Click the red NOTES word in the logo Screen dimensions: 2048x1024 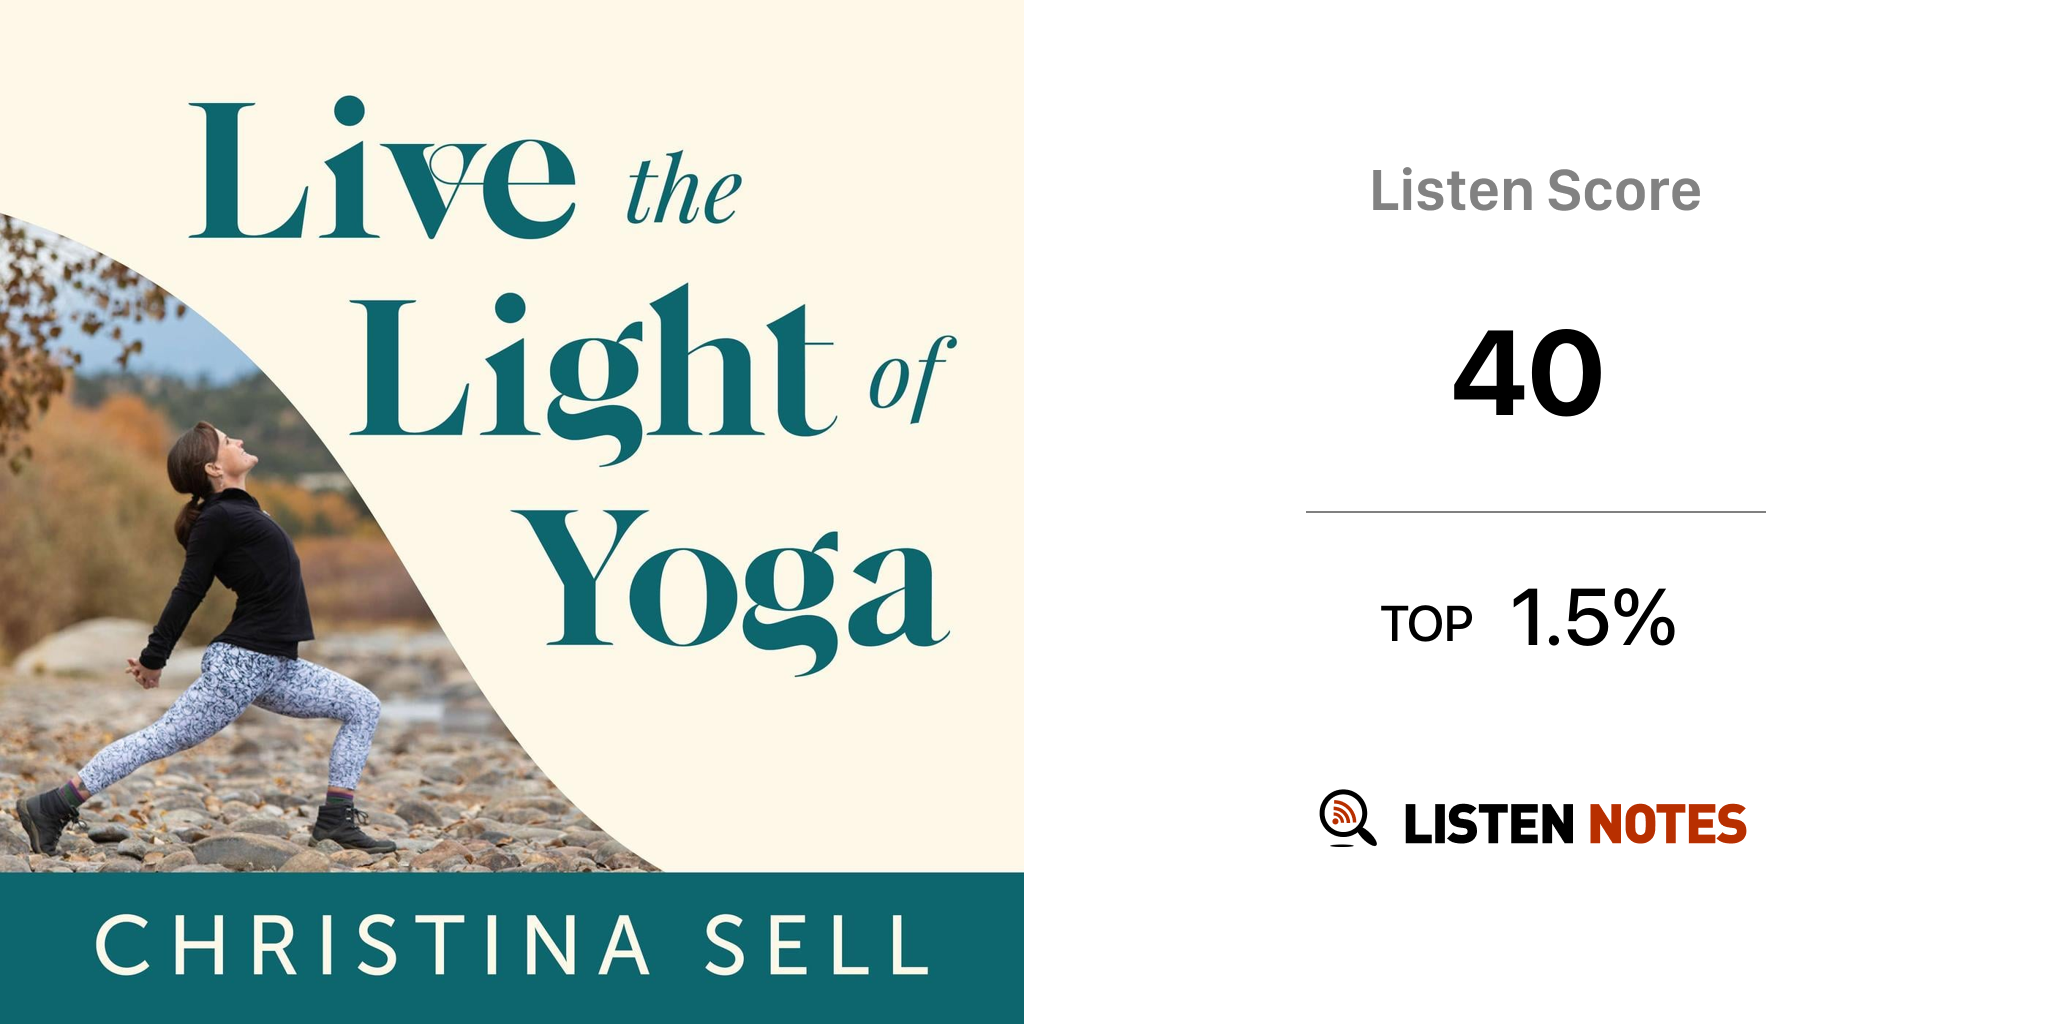(1667, 825)
